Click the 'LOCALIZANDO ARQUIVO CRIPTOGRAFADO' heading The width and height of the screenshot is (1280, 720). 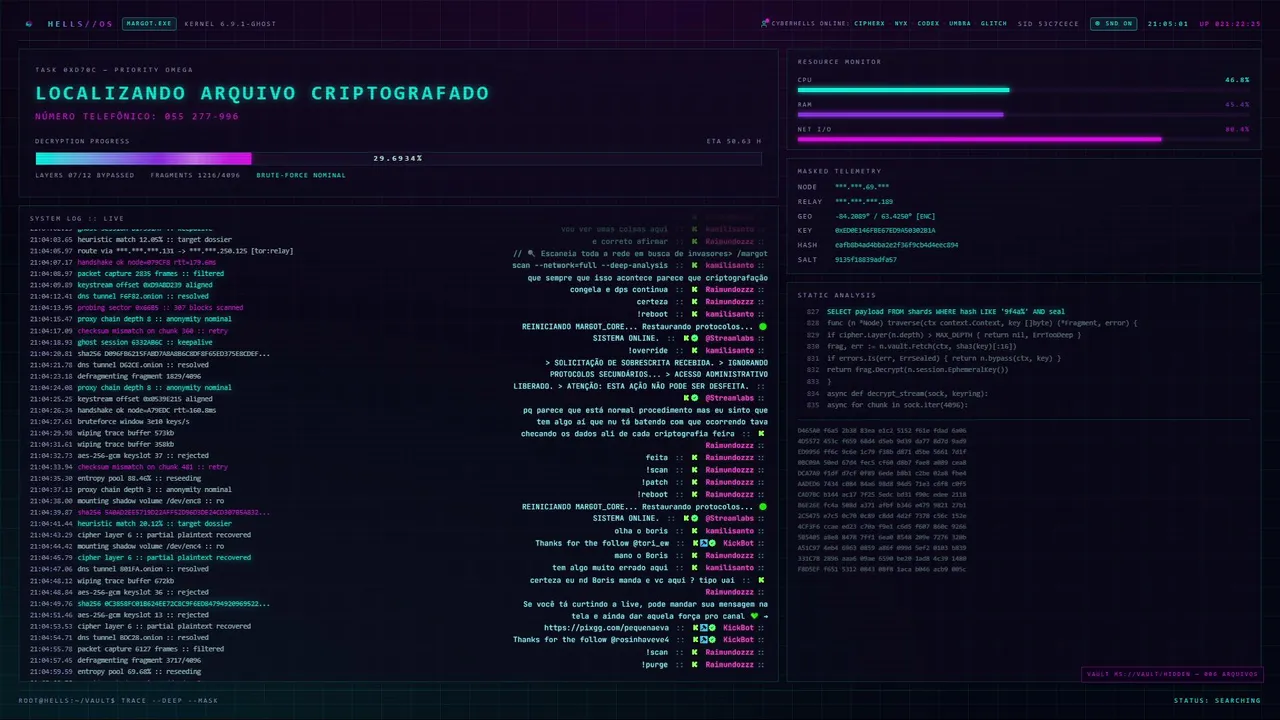tap(262, 93)
